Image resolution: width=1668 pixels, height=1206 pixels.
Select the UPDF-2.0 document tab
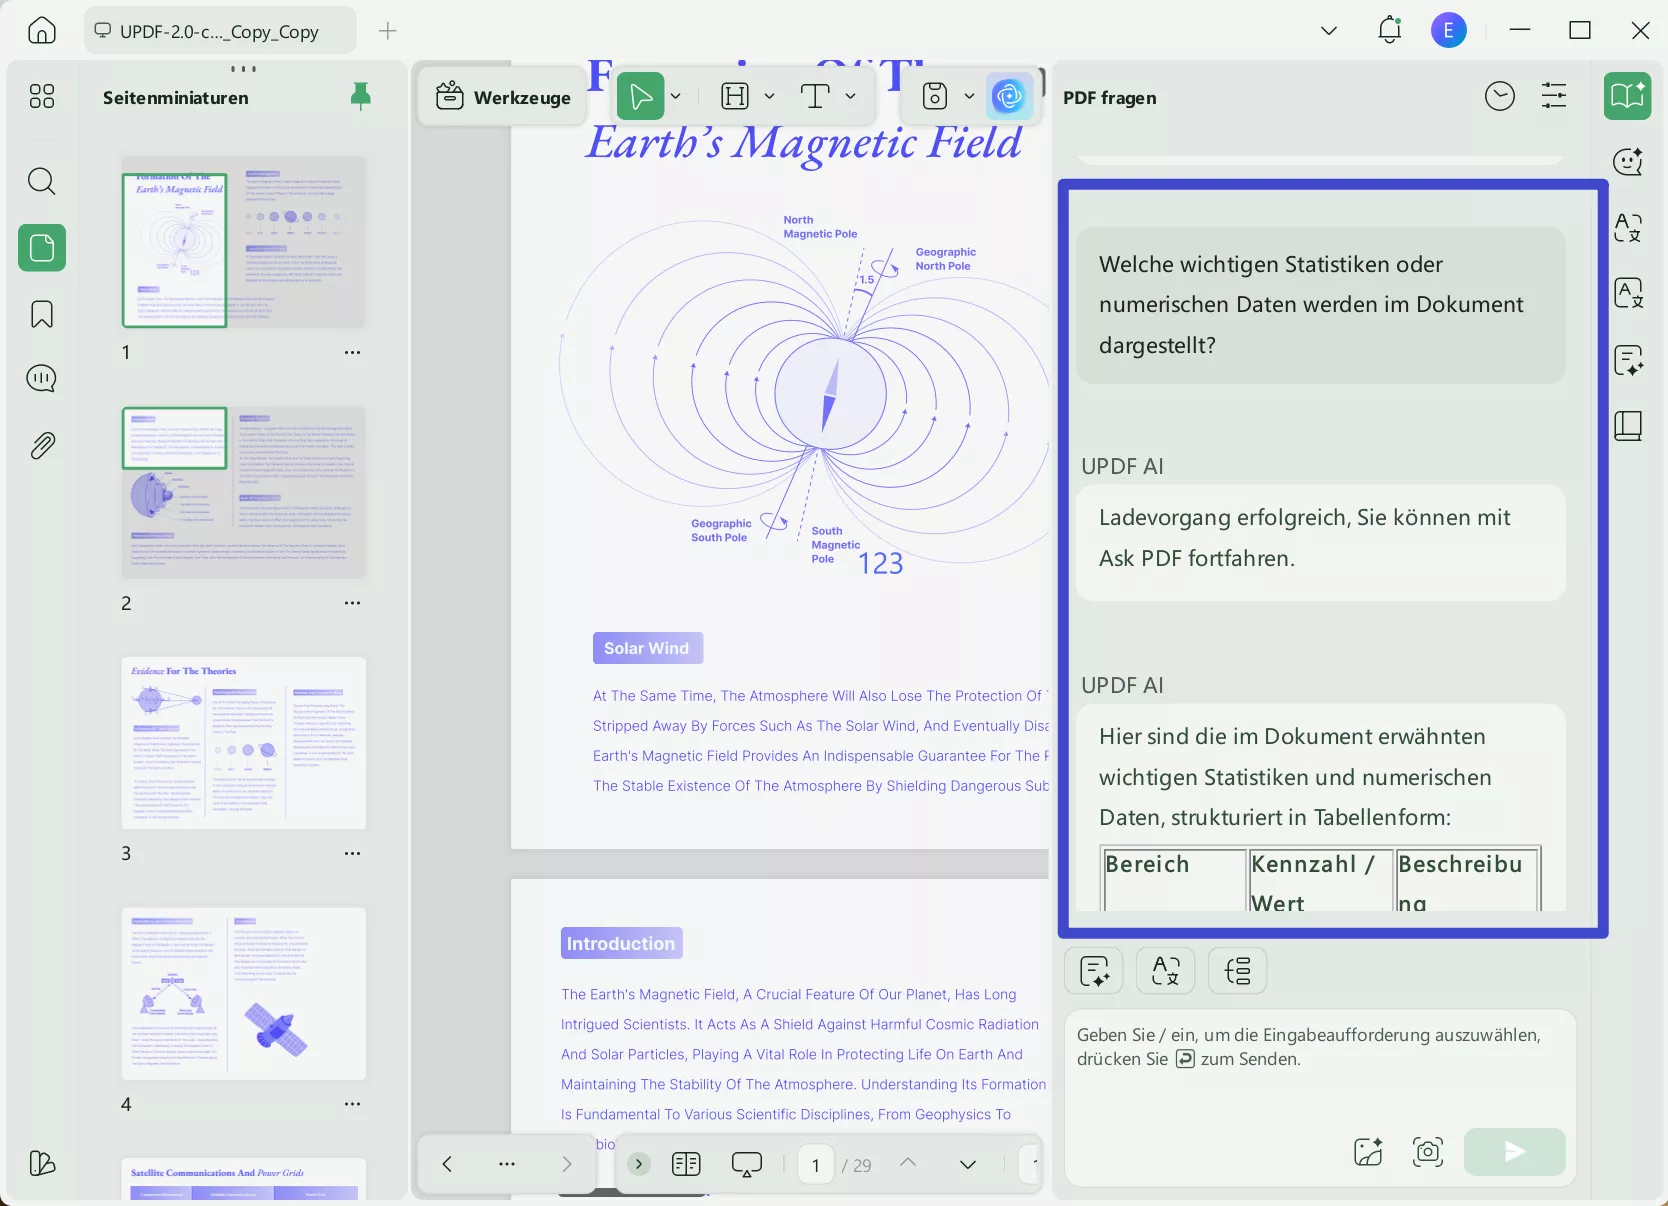pos(220,31)
